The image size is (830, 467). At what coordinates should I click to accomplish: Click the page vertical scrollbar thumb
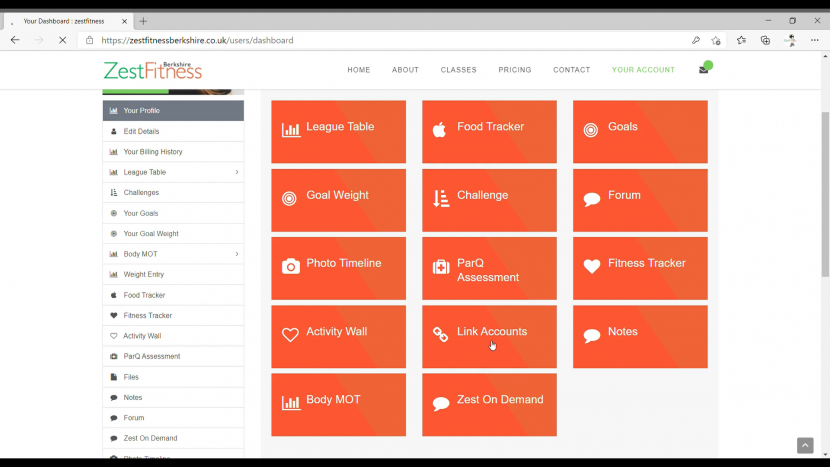825,193
